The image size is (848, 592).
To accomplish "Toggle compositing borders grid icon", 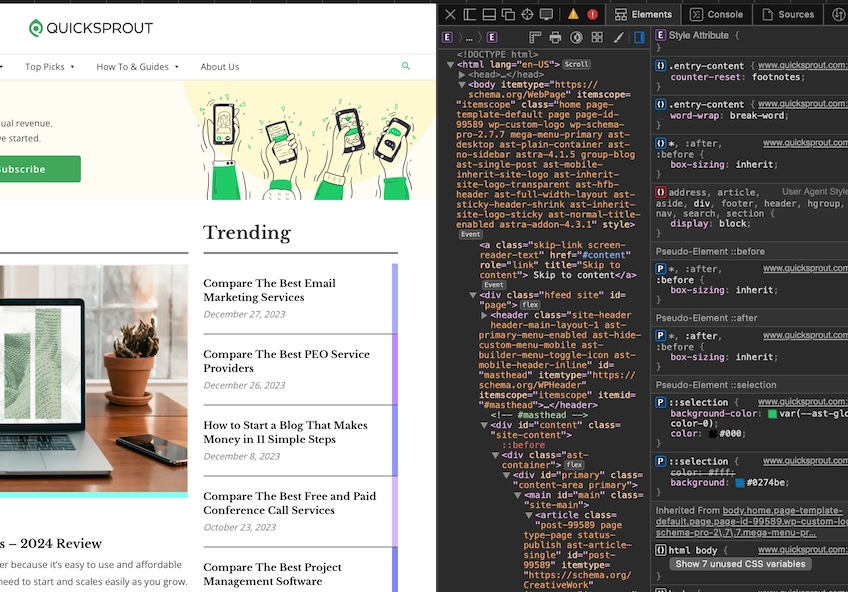I will (x=597, y=37).
